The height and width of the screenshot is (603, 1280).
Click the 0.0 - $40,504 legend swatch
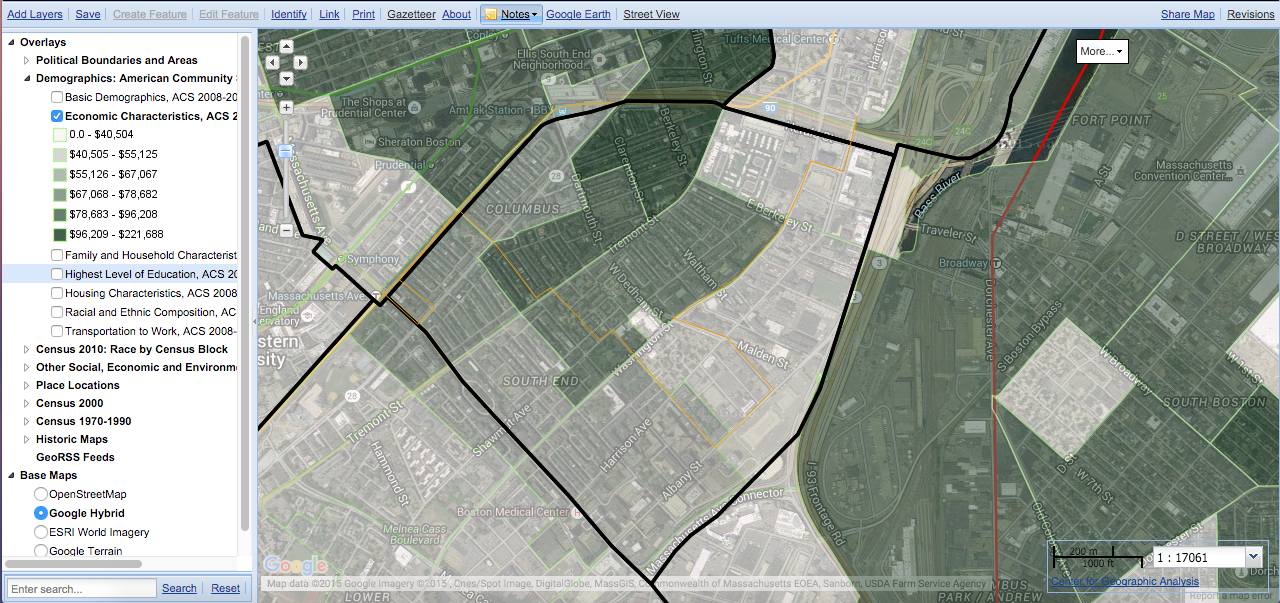(59, 134)
